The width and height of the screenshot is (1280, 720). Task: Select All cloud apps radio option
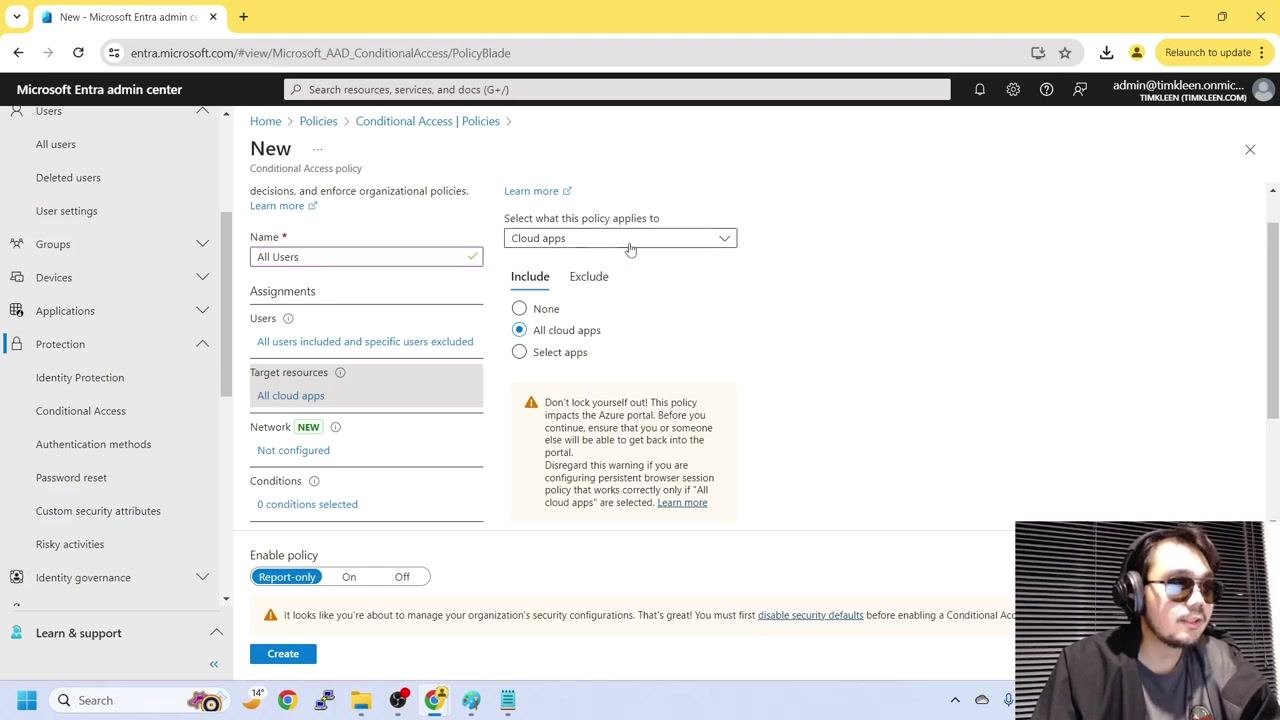click(x=519, y=330)
